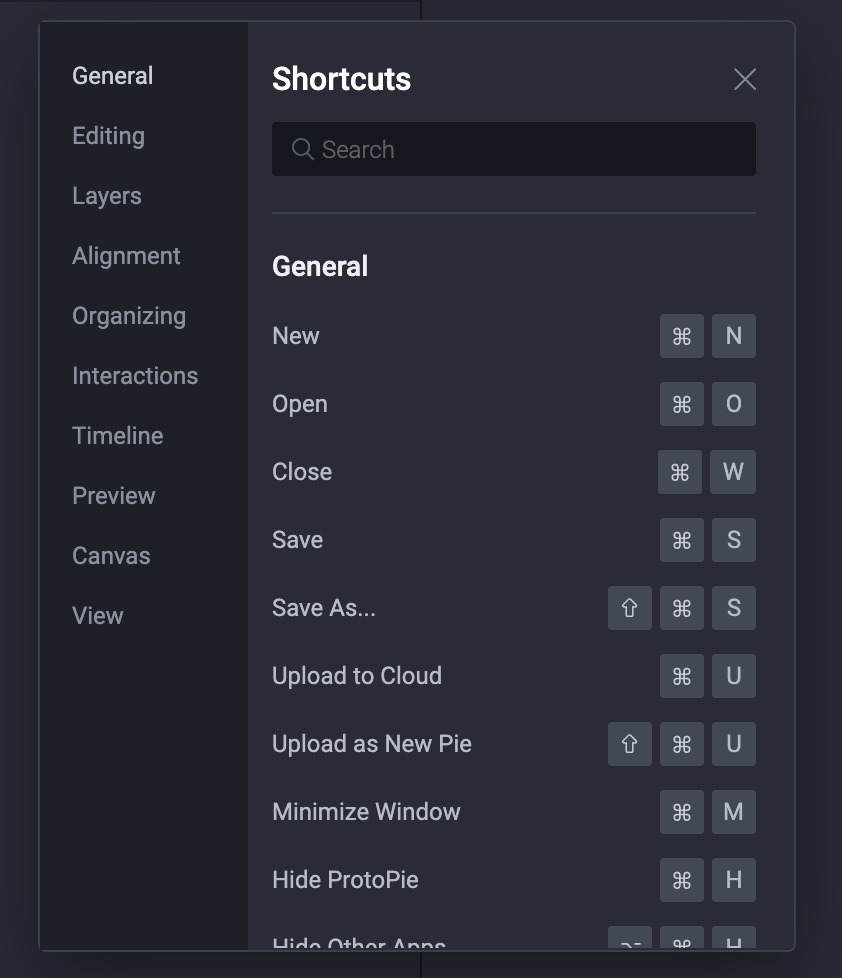Click the Command key icon for New
842x978 pixels.
(x=682, y=336)
